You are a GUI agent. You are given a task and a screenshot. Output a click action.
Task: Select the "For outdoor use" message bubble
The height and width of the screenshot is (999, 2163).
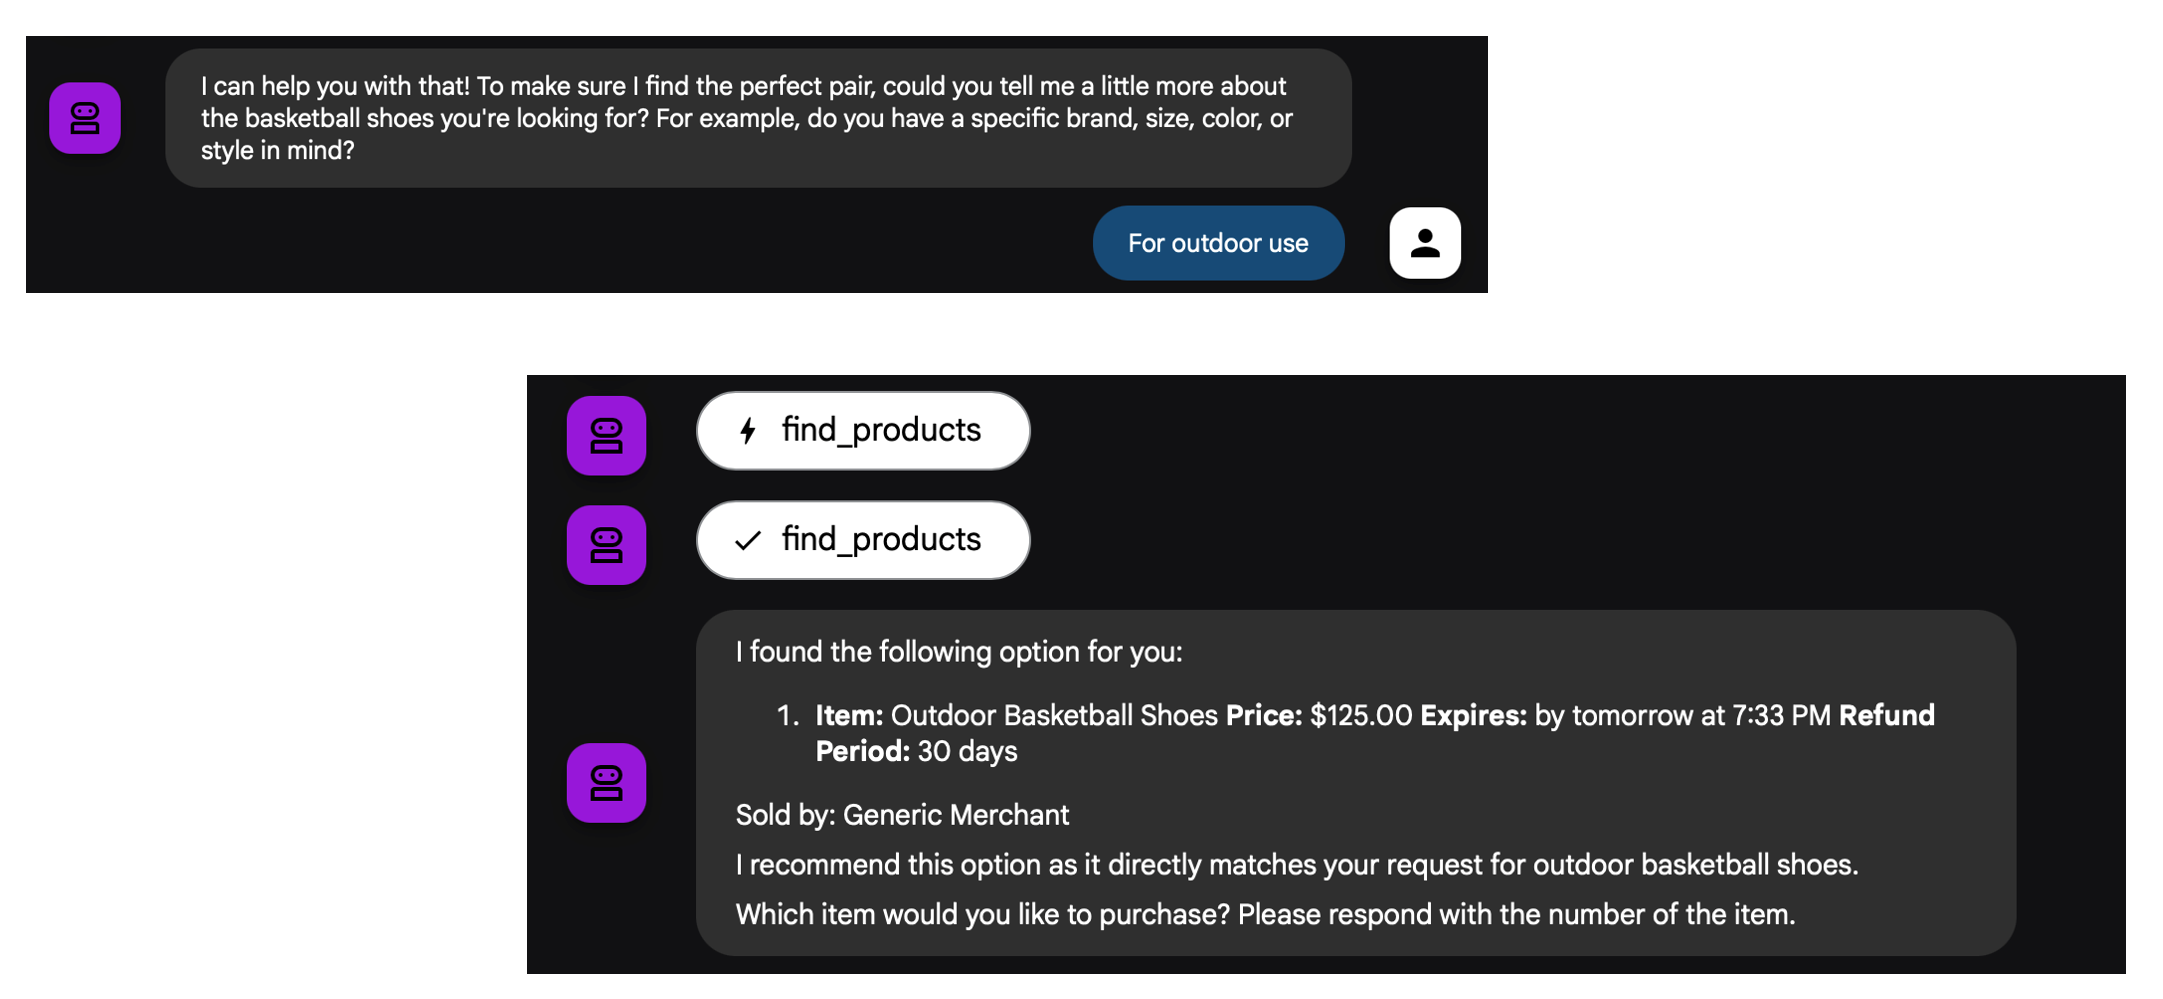[1217, 243]
